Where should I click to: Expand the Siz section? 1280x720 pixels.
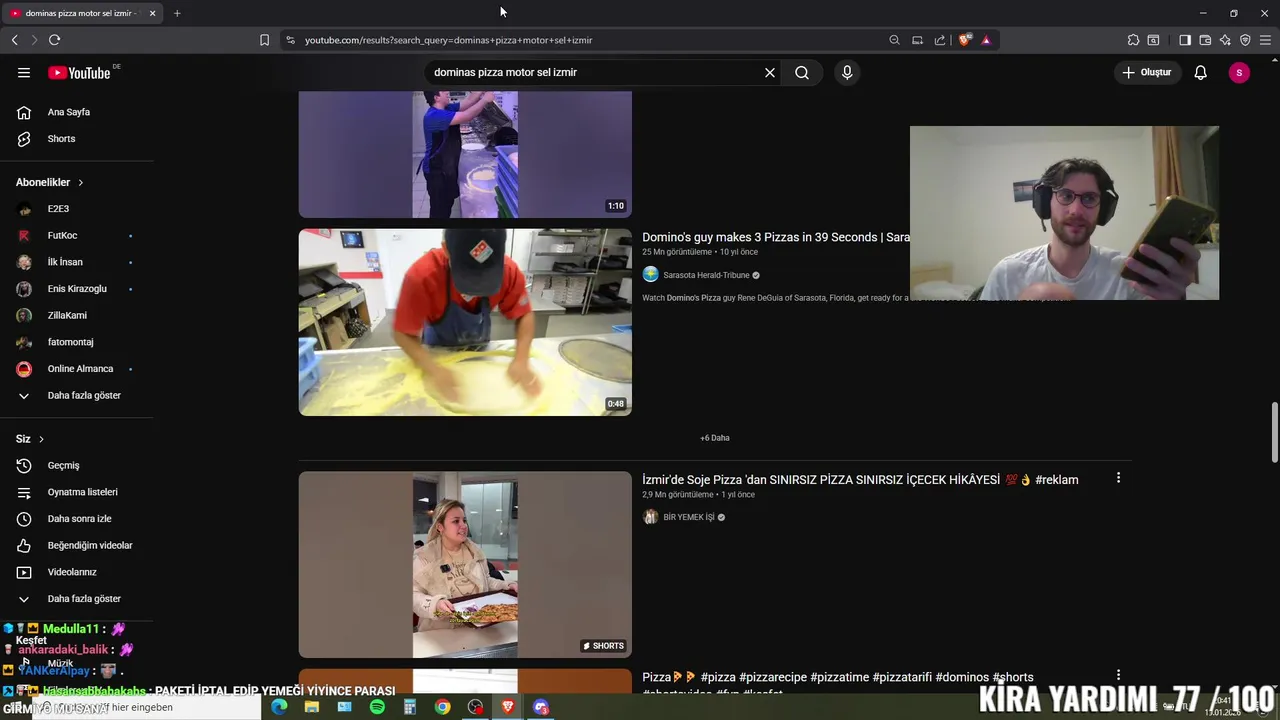click(x=30, y=439)
